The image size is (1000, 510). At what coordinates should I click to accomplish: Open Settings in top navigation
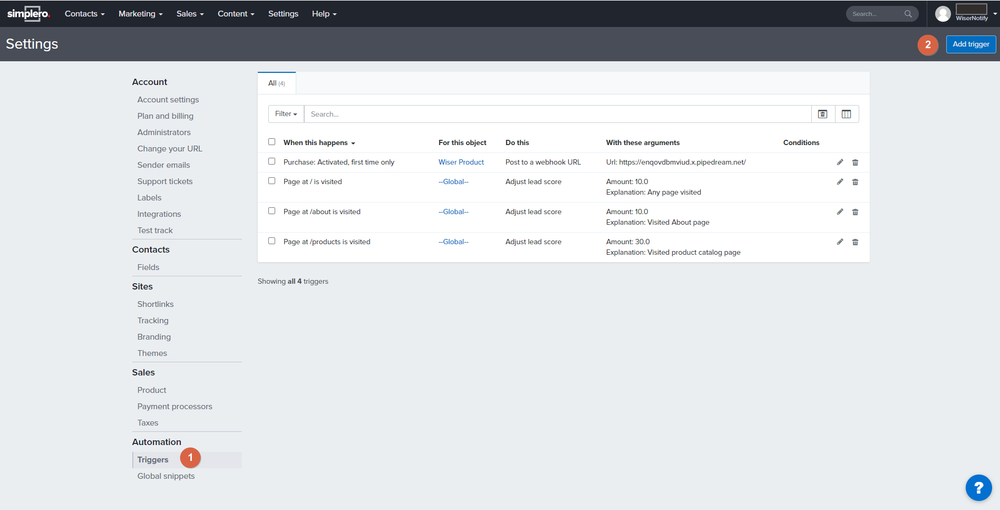[283, 14]
